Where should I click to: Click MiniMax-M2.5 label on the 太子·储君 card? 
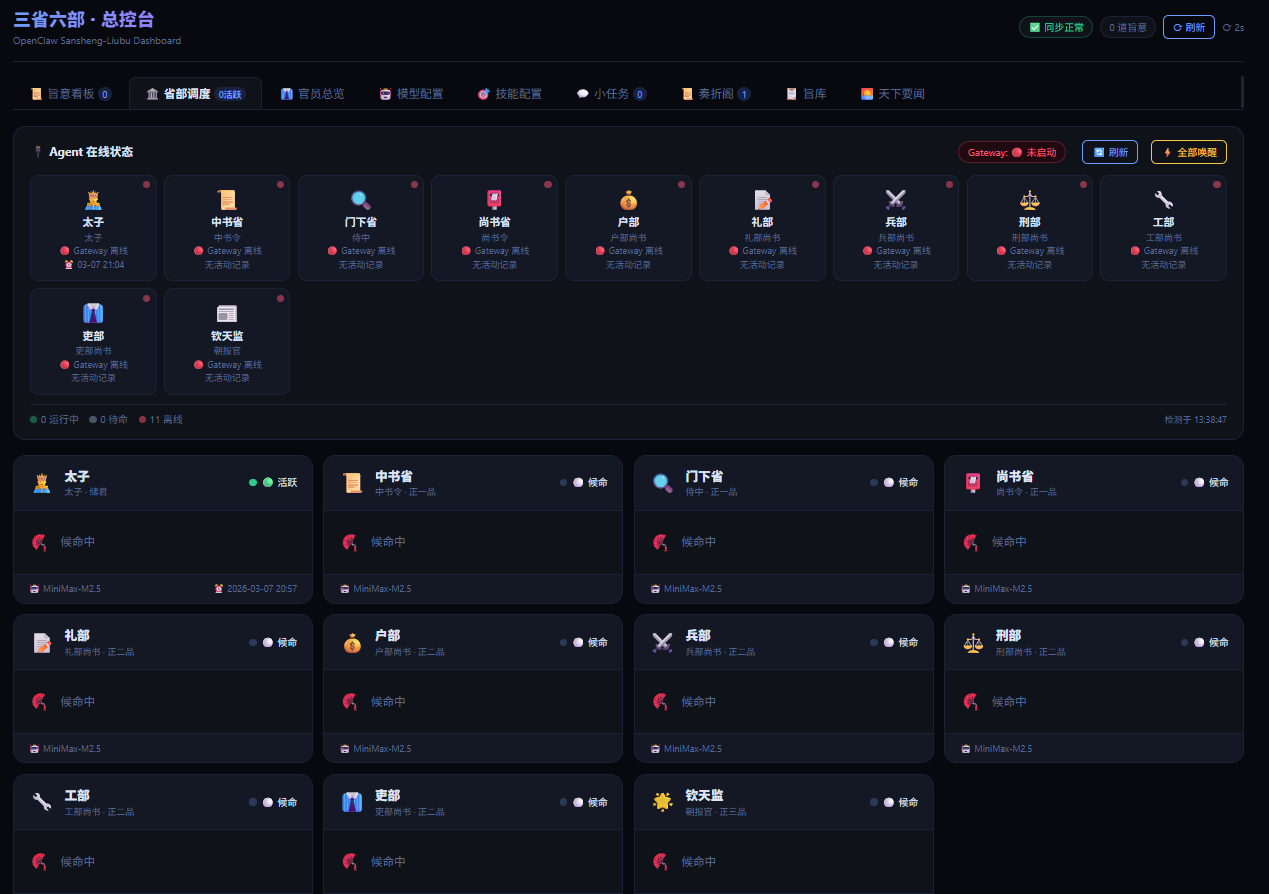tap(71, 589)
